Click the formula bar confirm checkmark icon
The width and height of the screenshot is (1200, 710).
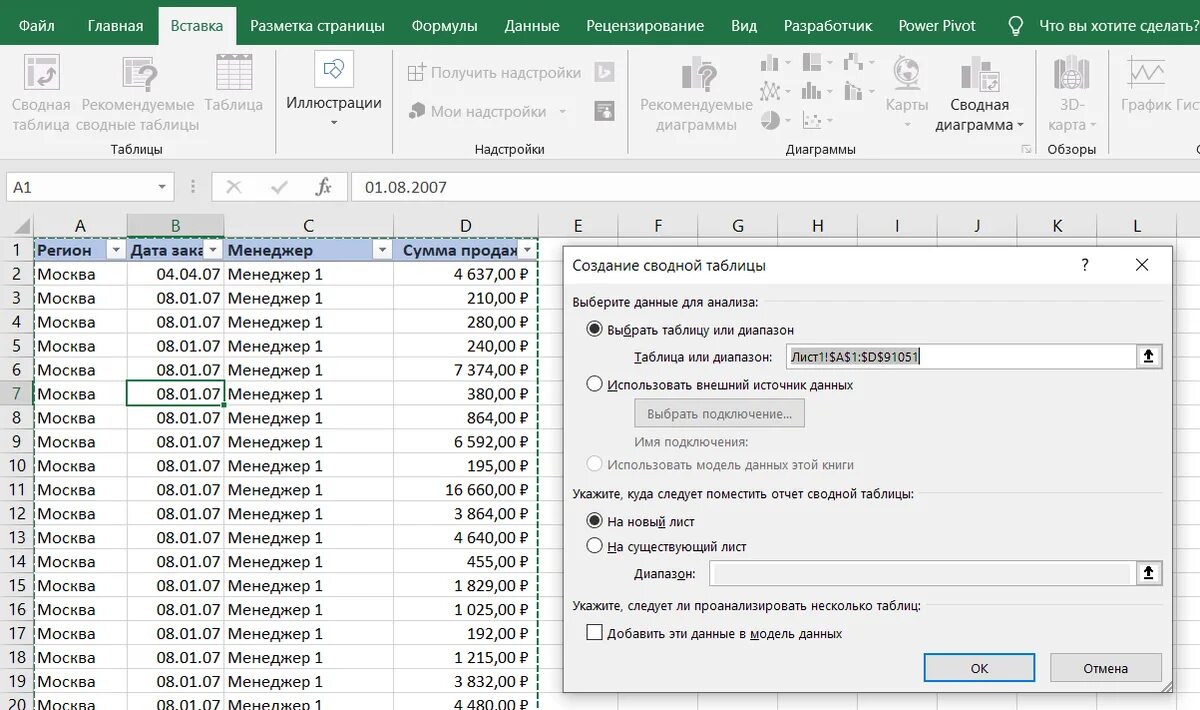point(279,187)
